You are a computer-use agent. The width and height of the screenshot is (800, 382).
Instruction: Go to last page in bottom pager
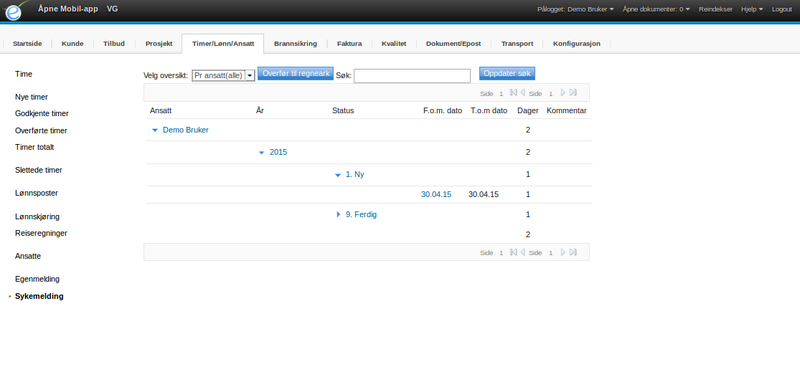coord(572,252)
